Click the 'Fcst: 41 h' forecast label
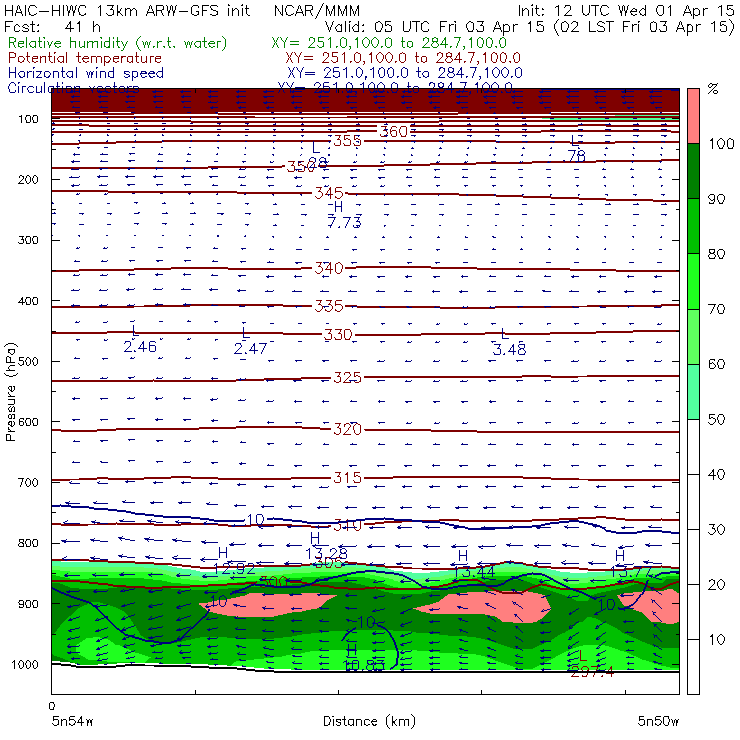This screenshot has height=740, width=740. (52, 27)
